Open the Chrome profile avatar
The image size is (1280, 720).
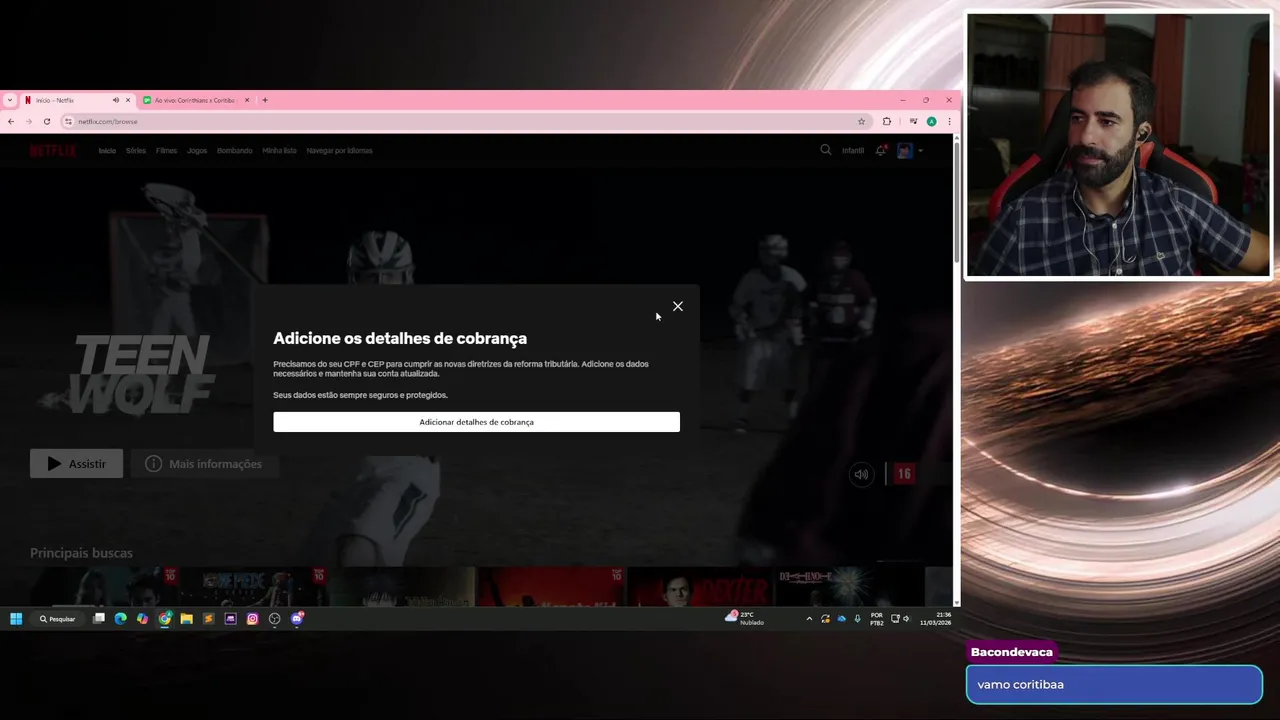(x=931, y=121)
